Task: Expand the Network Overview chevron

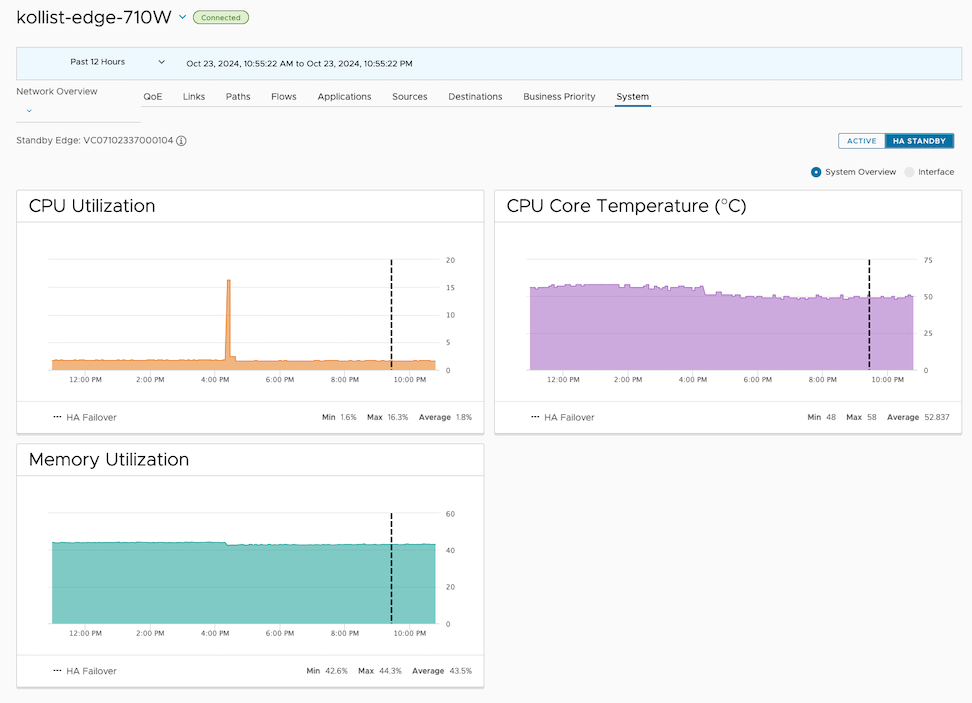Action: 29,110
